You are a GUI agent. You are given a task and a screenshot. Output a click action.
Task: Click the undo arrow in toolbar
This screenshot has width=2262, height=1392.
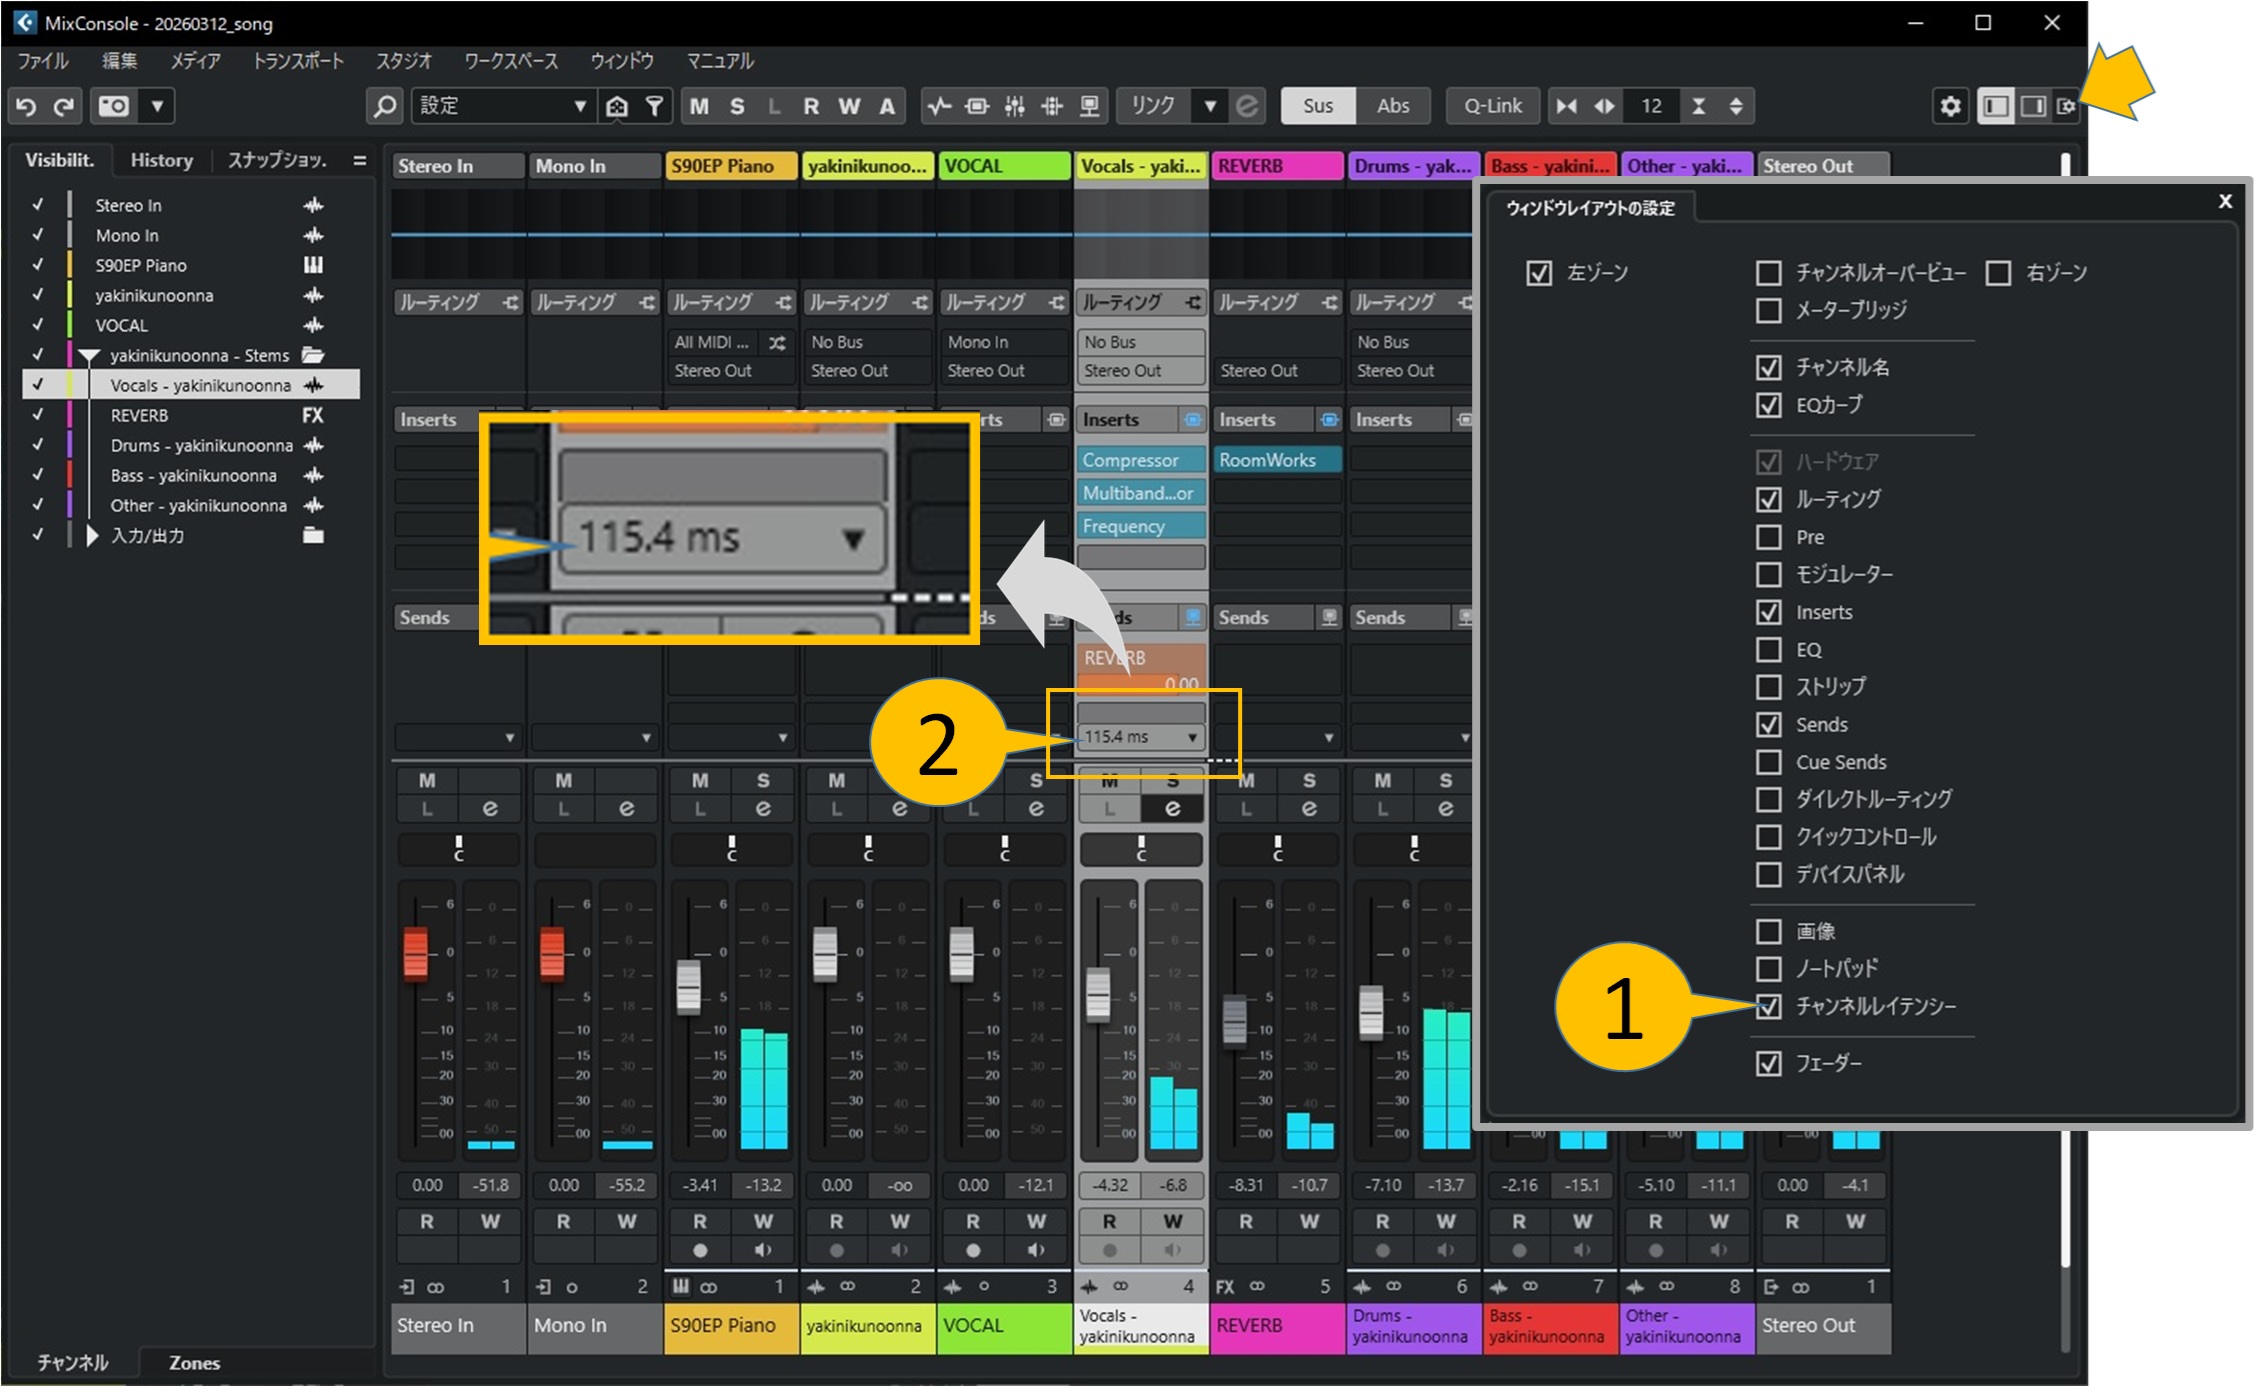27,106
